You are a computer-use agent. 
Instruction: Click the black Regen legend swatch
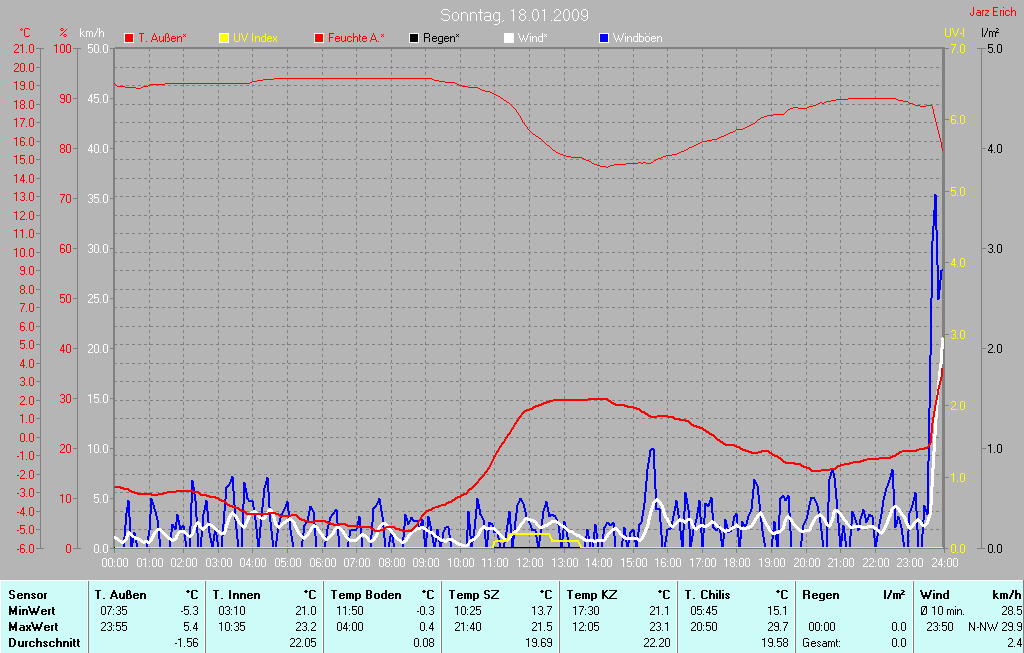point(414,38)
